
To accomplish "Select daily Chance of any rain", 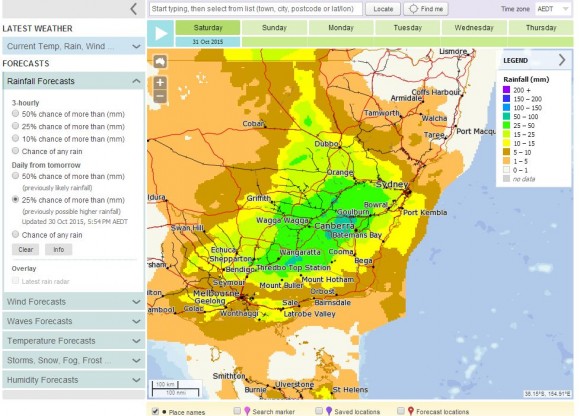I will click(x=15, y=234).
